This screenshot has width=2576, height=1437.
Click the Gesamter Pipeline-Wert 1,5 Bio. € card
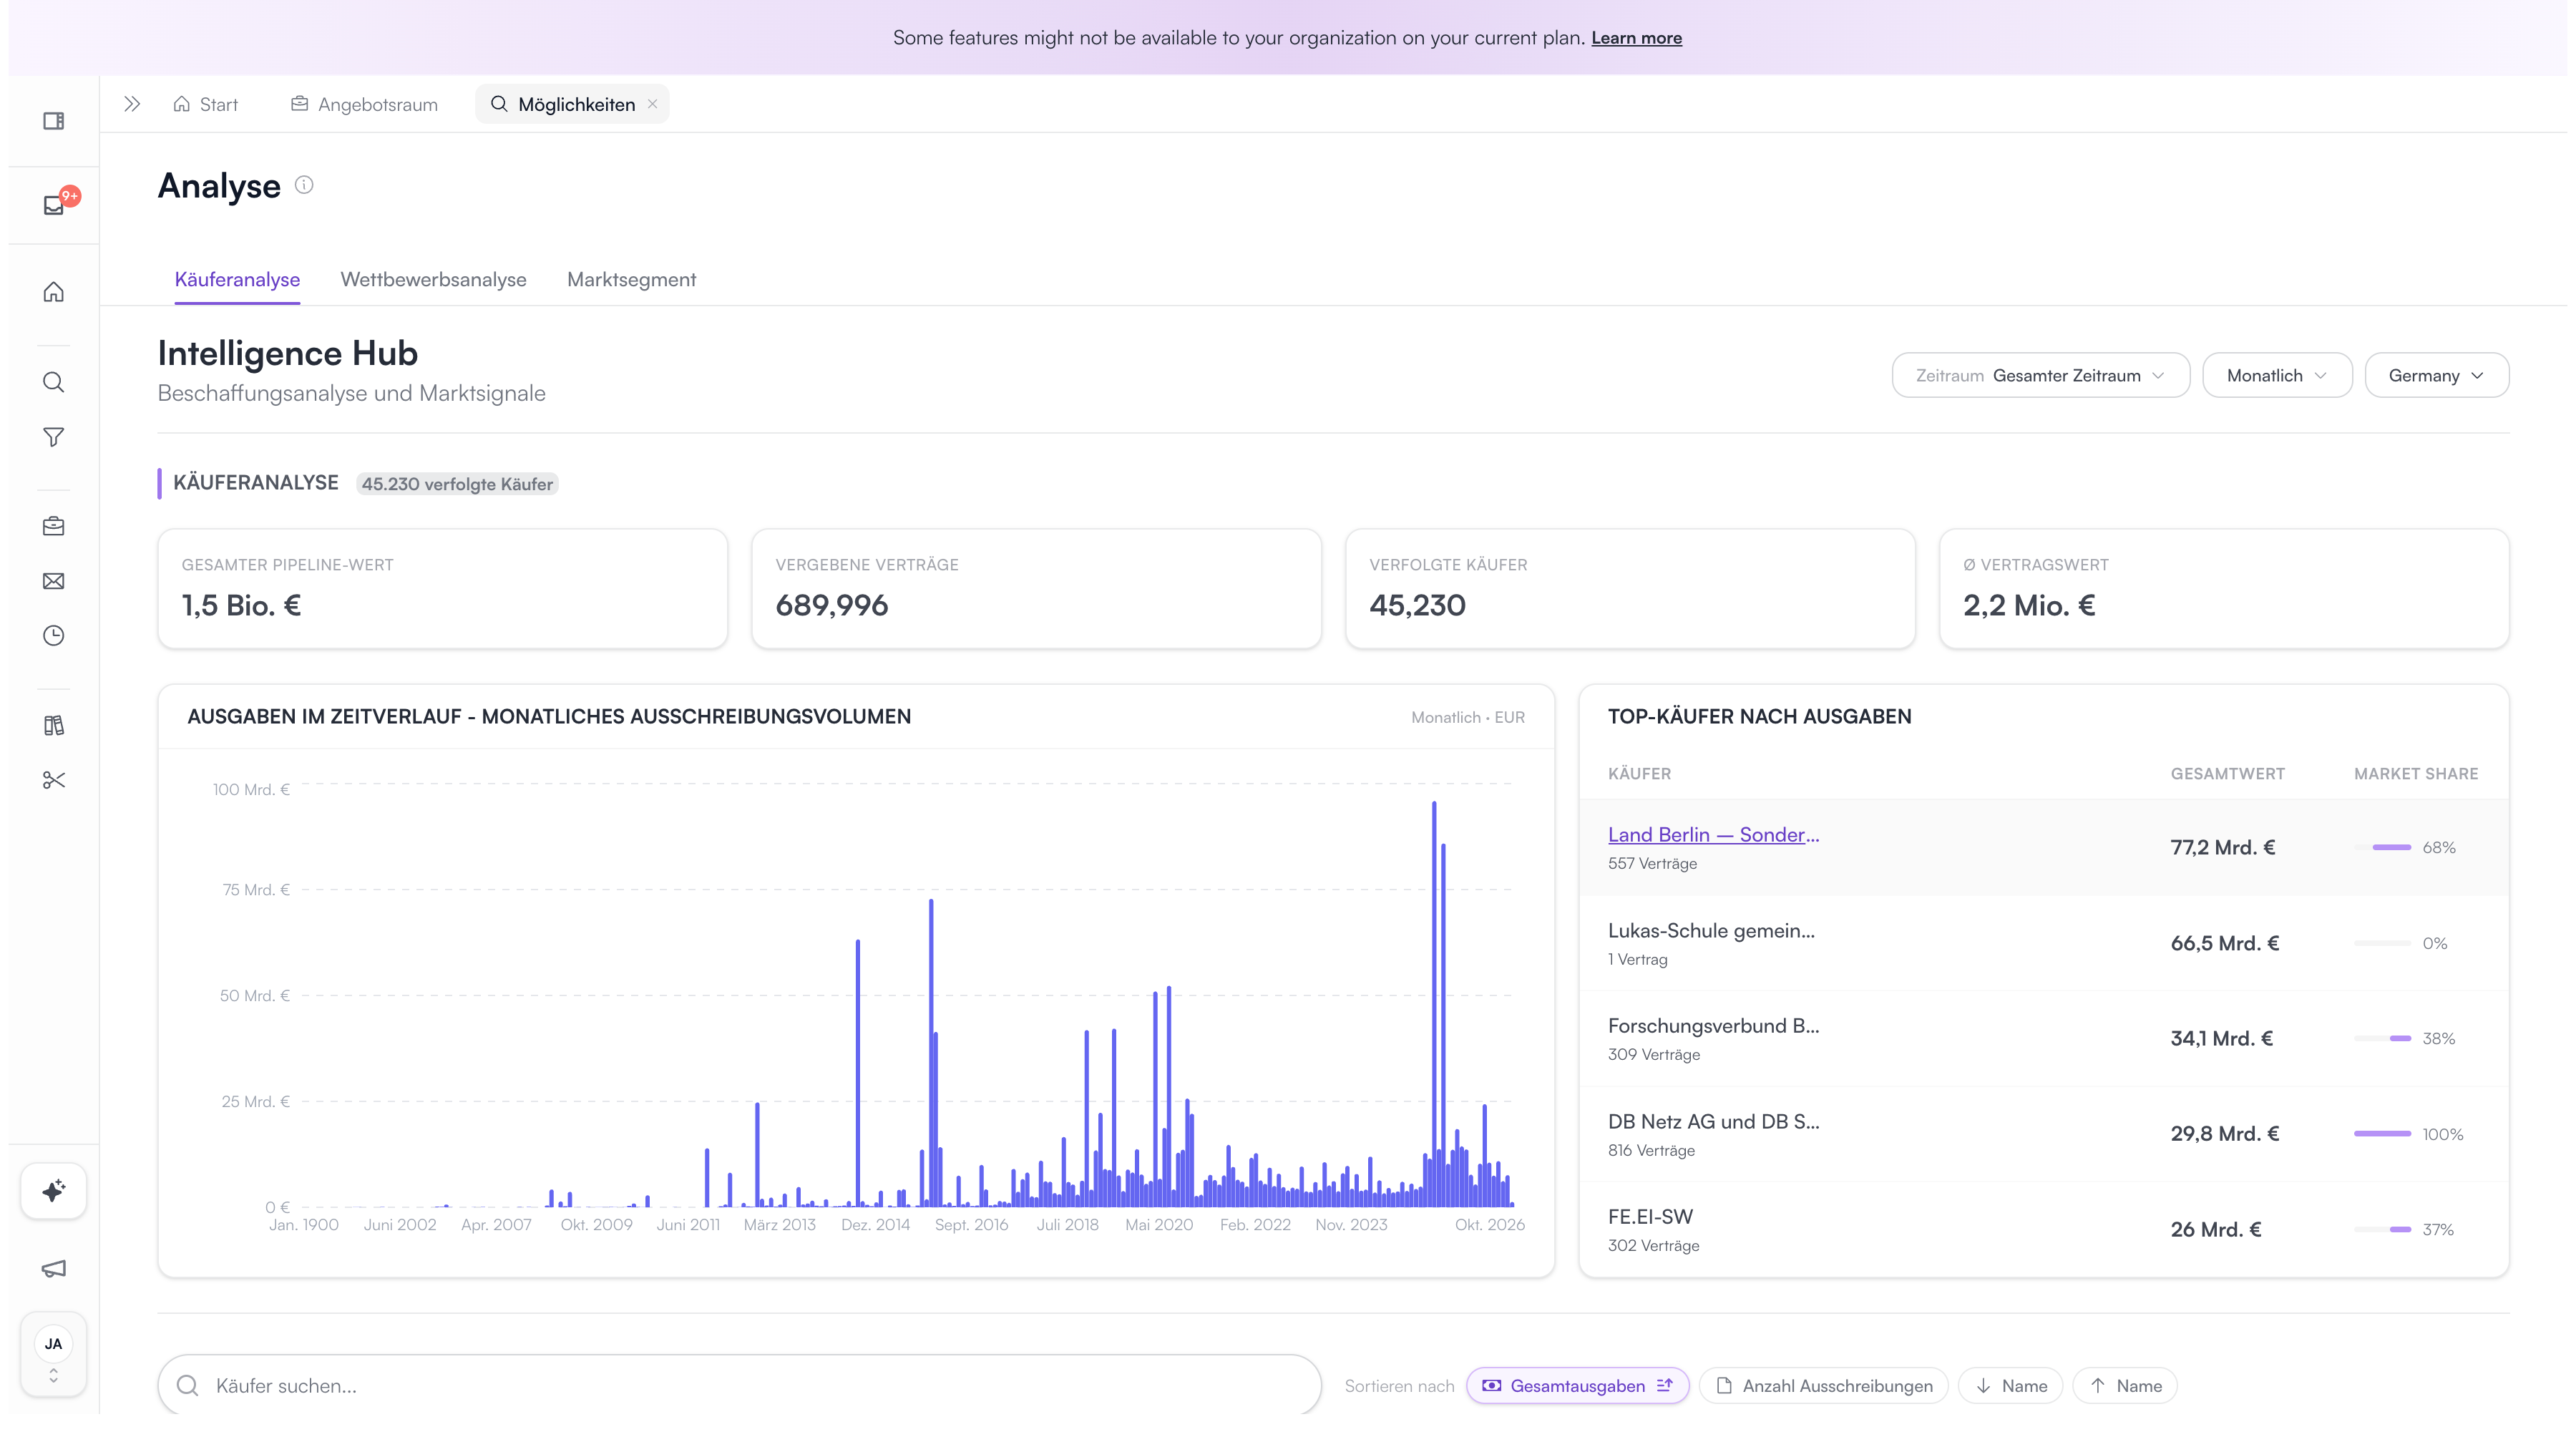click(x=442, y=588)
